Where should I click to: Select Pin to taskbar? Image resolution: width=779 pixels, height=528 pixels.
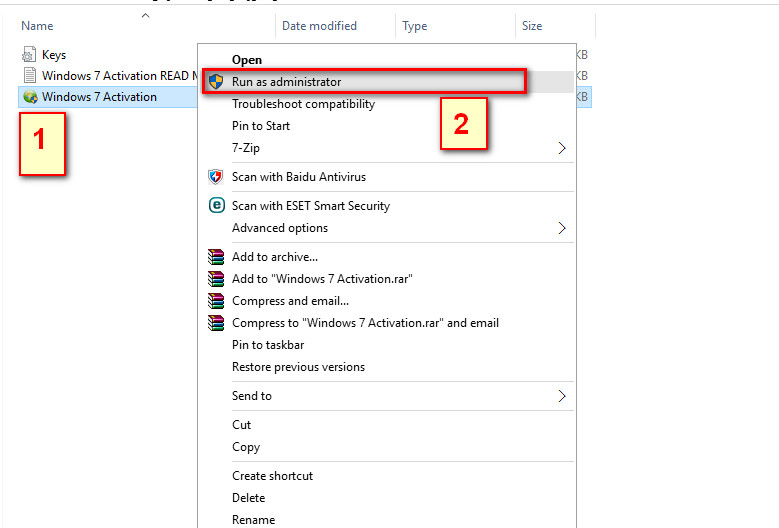point(268,345)
